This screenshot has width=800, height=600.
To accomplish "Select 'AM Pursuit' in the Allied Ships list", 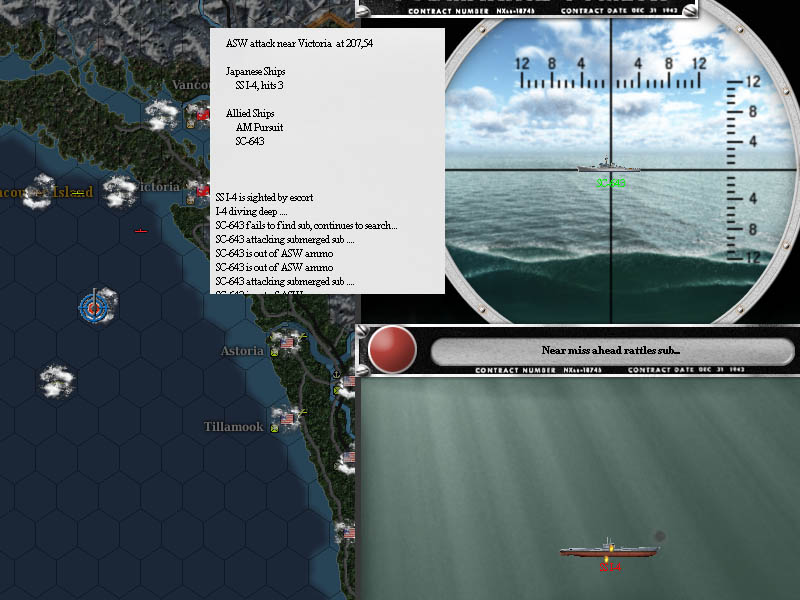I will [x=259, y=128].
